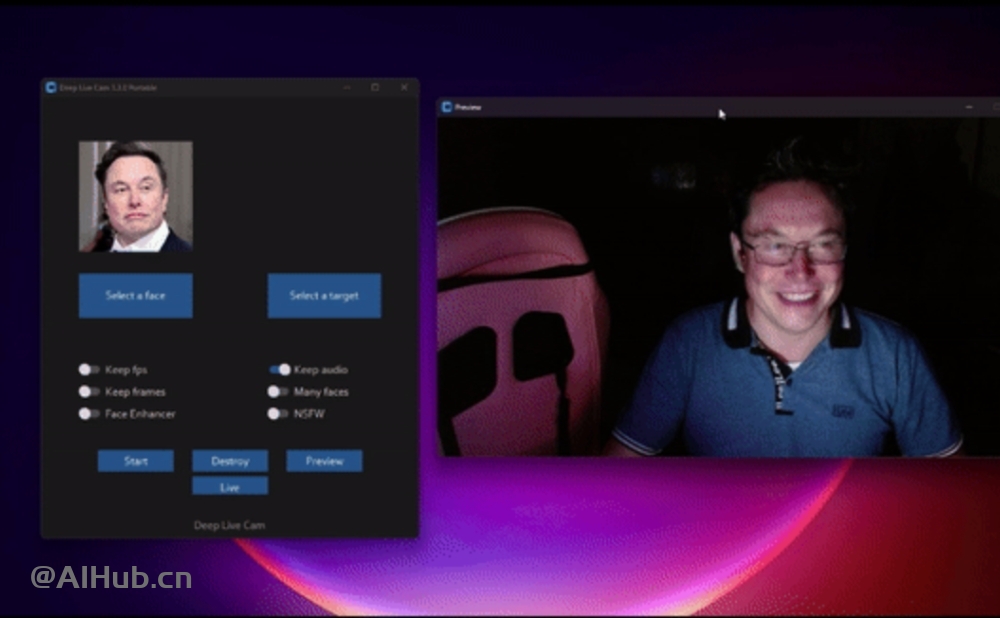Close the Deep Live Cam window
1000x618 pixels.
click(x=404, y=87)
